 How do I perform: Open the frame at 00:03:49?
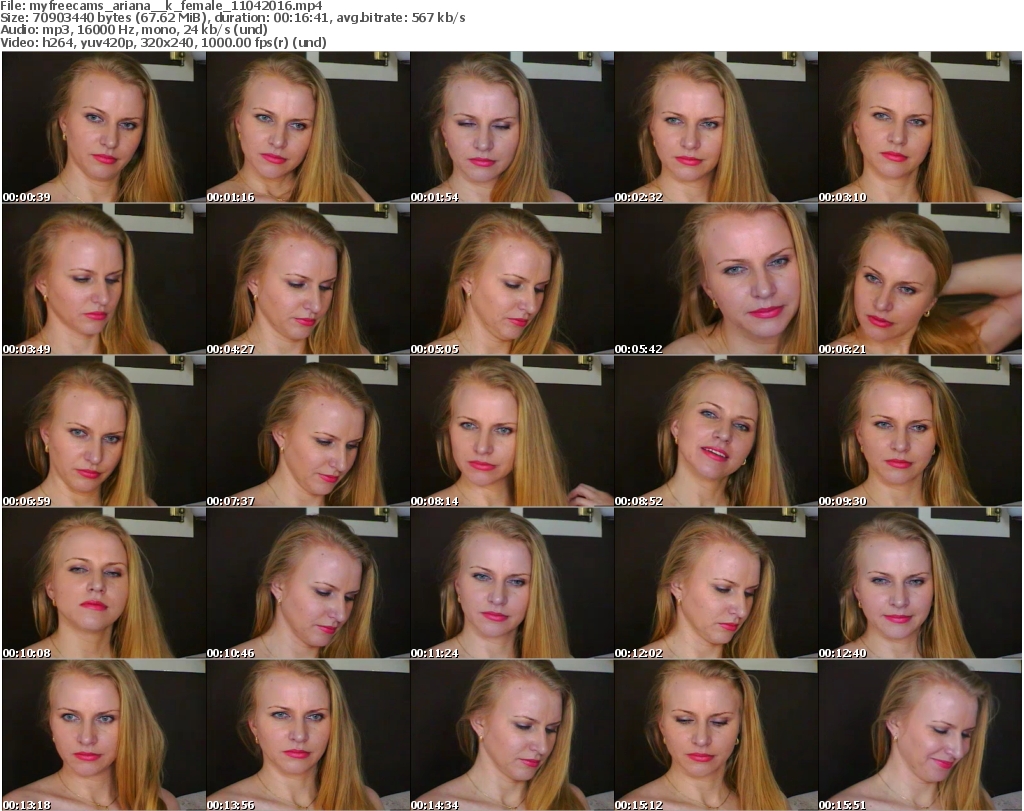tap(104, 279)
